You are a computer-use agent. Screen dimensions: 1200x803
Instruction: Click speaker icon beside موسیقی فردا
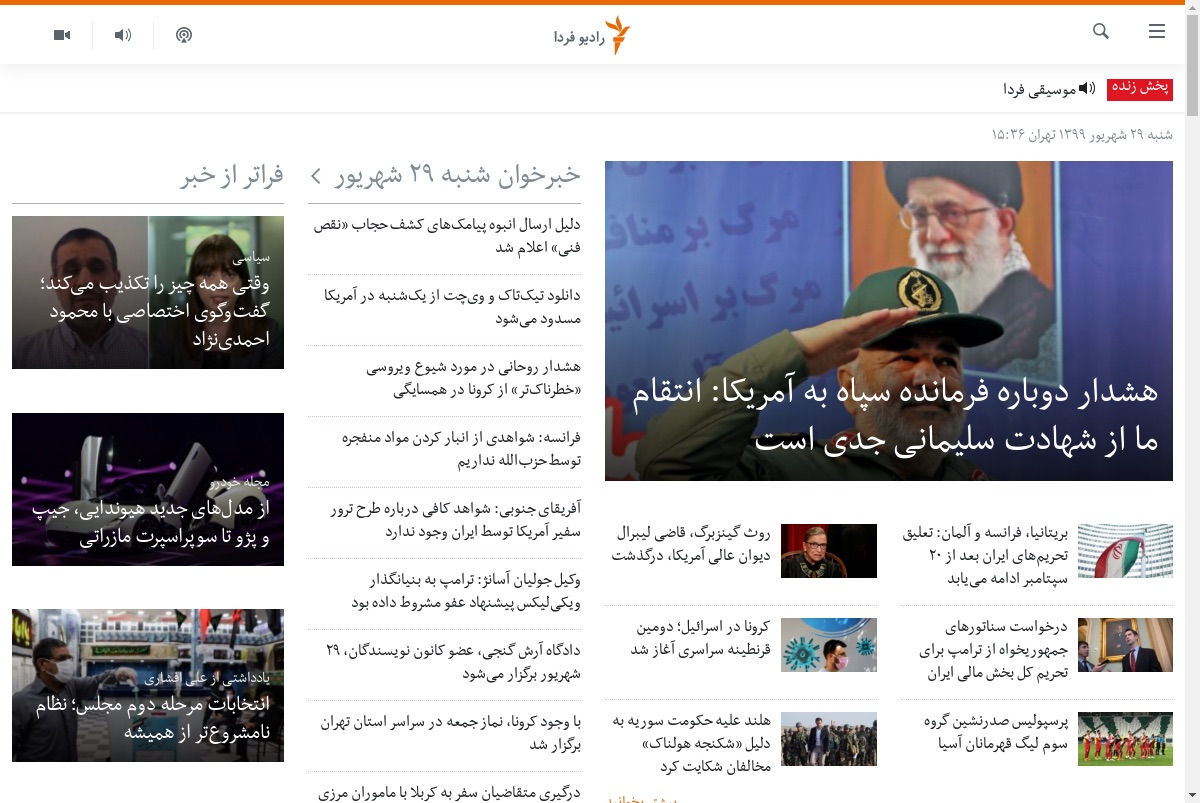(x=1086, y=89)
